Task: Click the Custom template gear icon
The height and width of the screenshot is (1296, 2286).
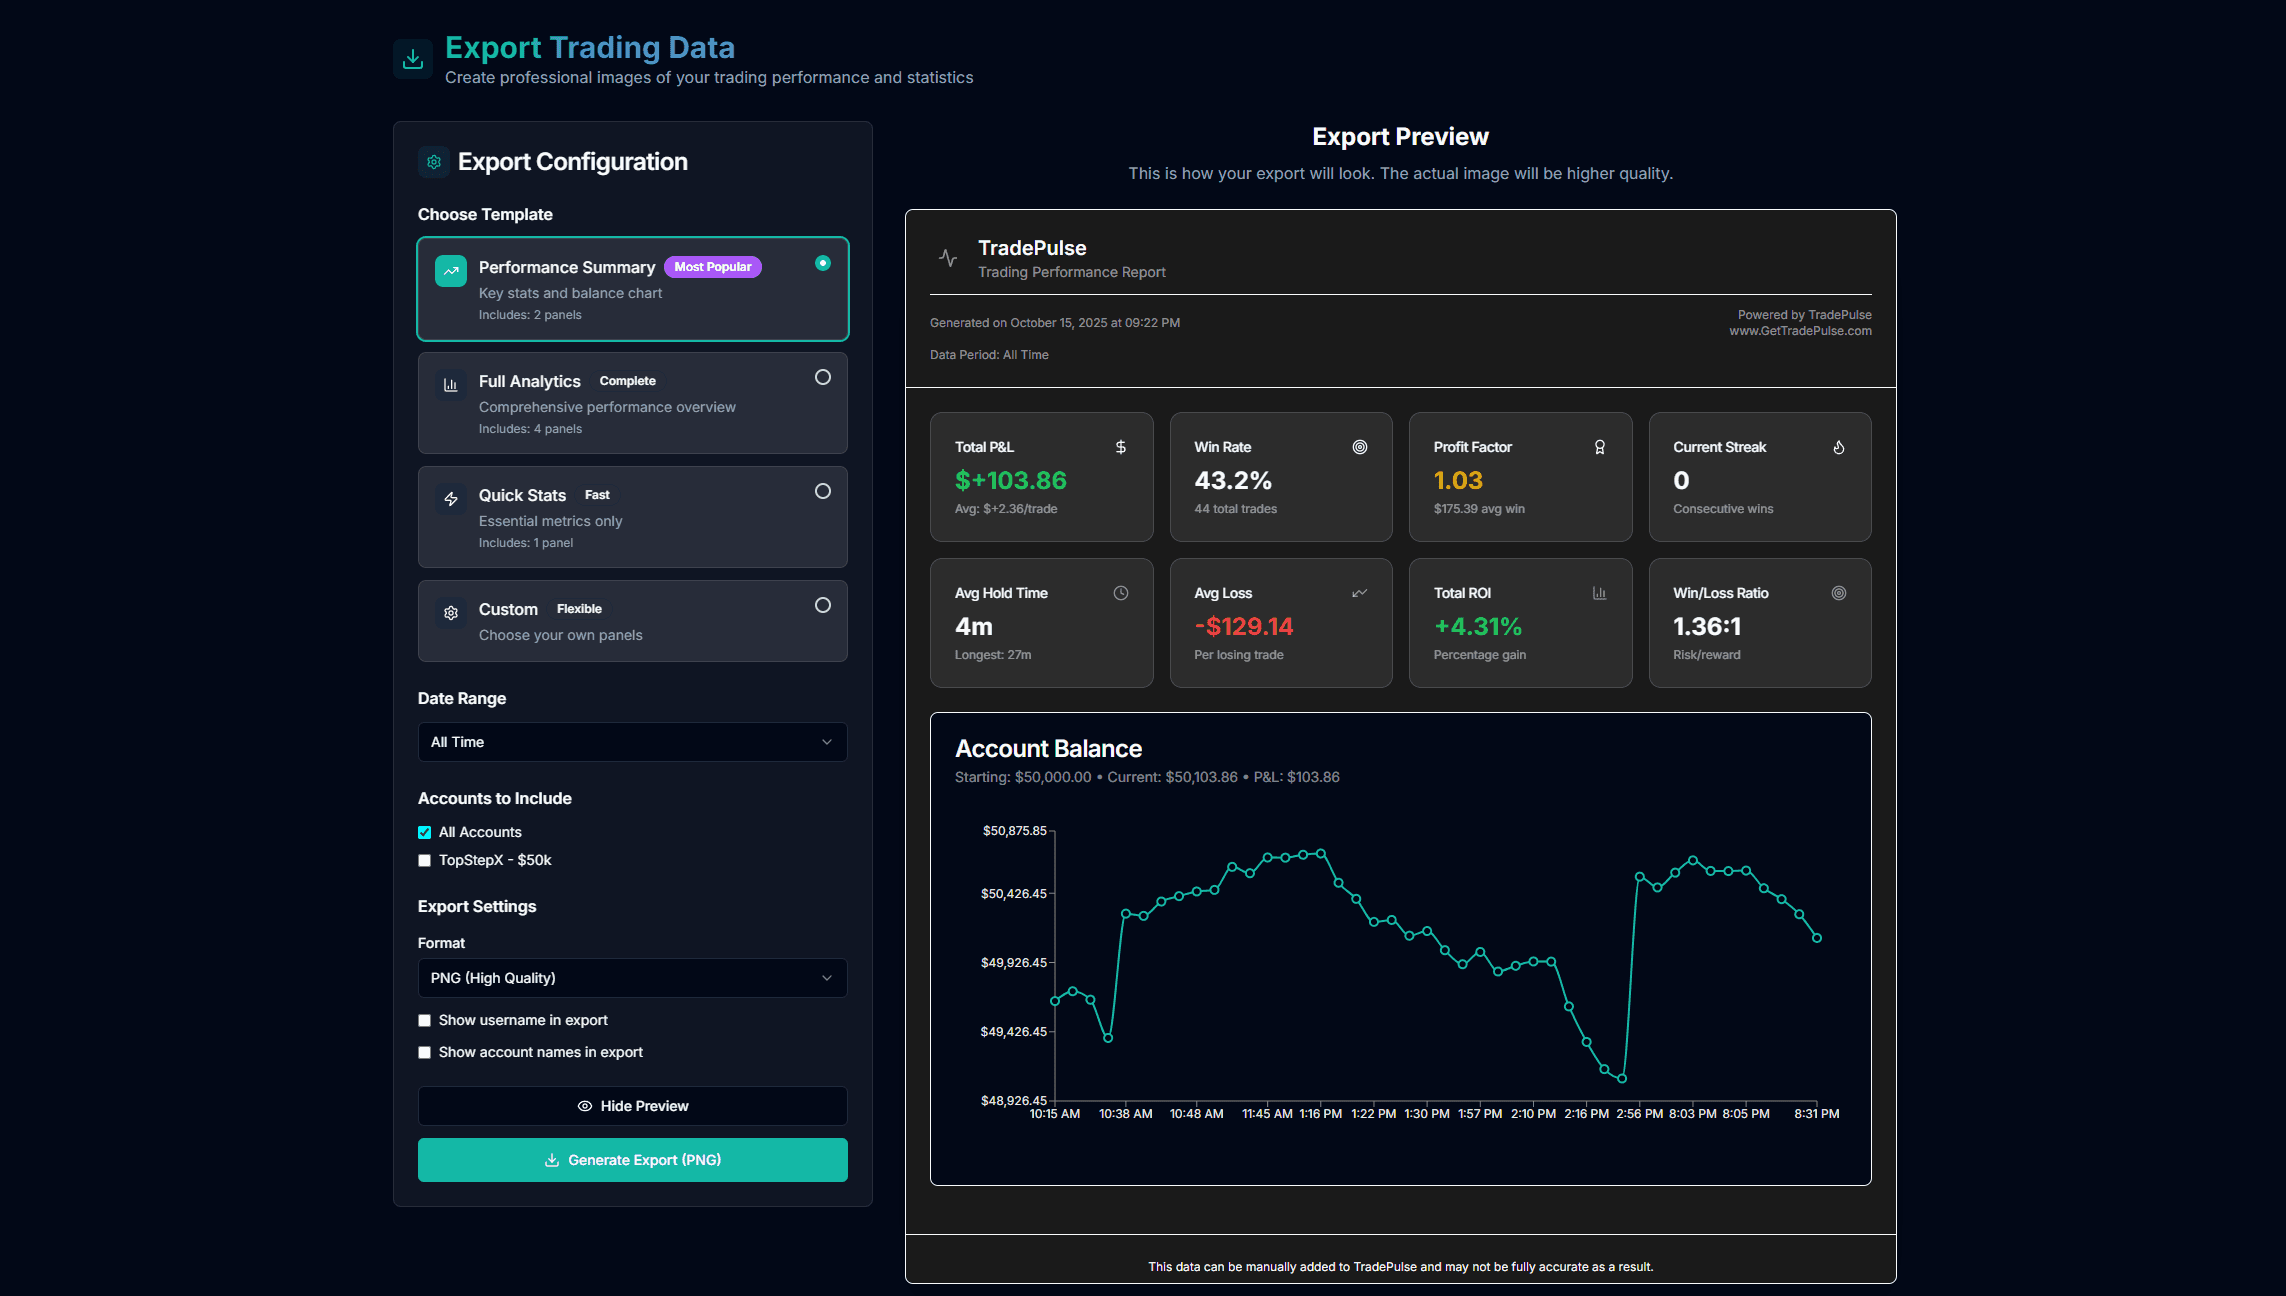Action: coord(451,613)
